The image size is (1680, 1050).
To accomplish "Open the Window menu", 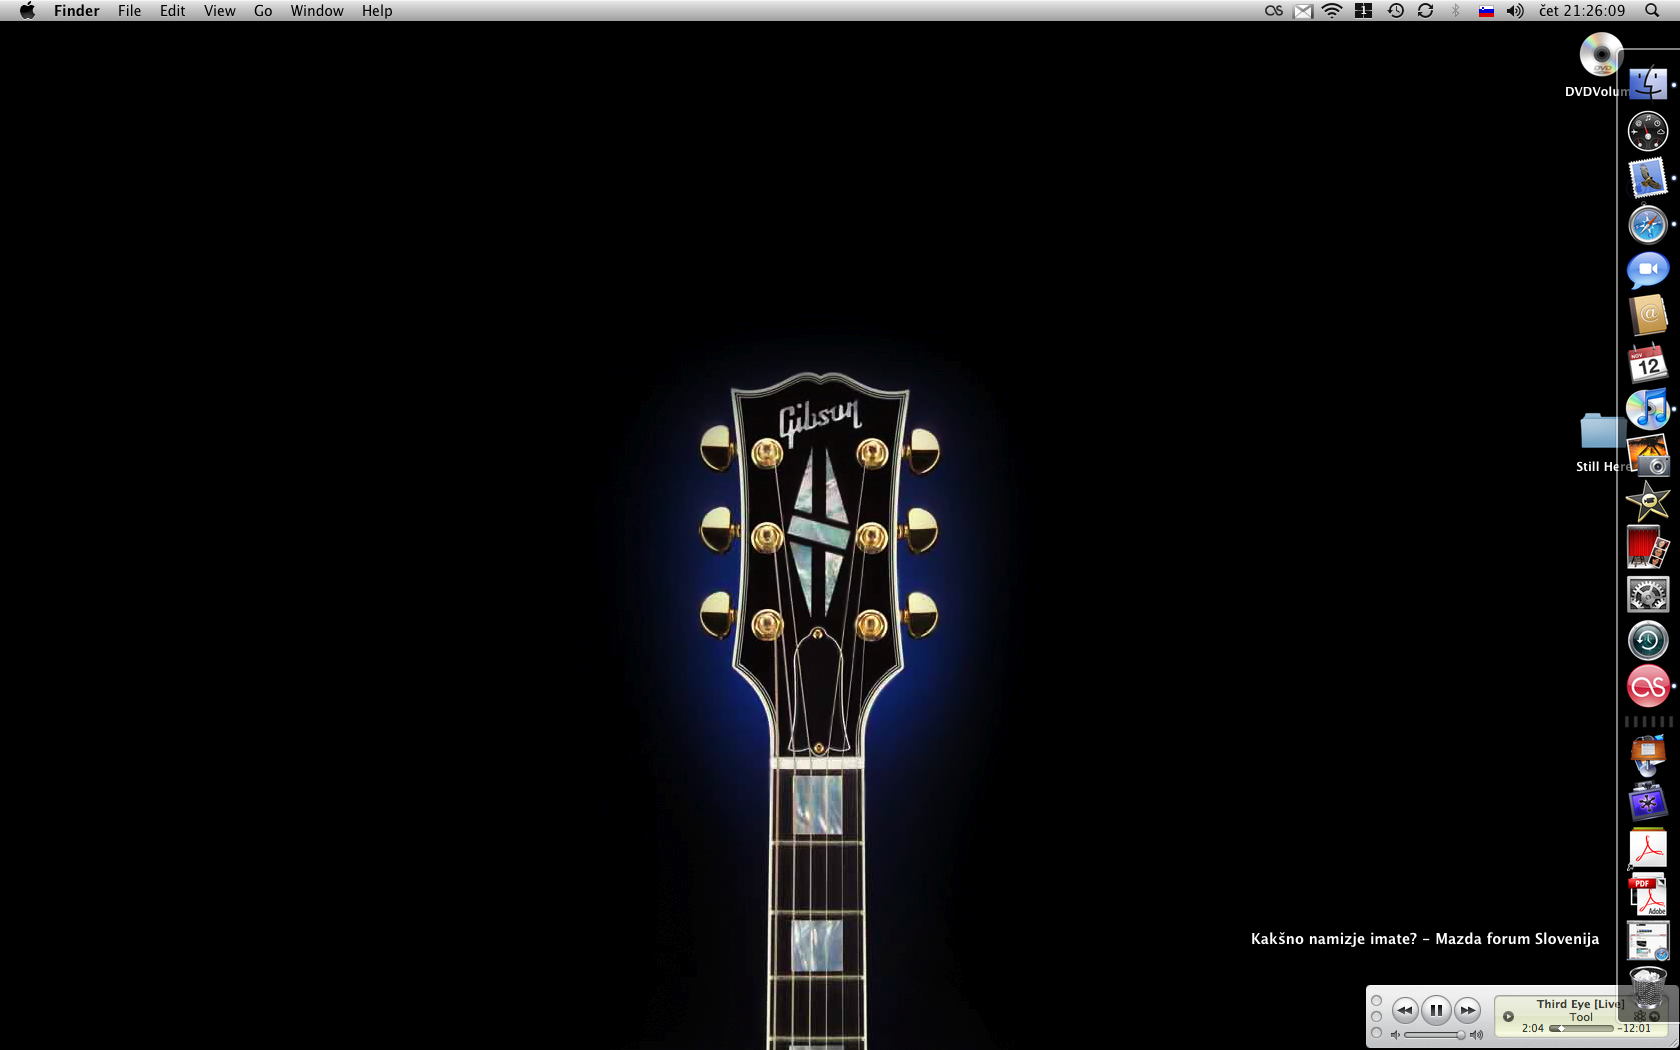I will click(x=317, y=11).
